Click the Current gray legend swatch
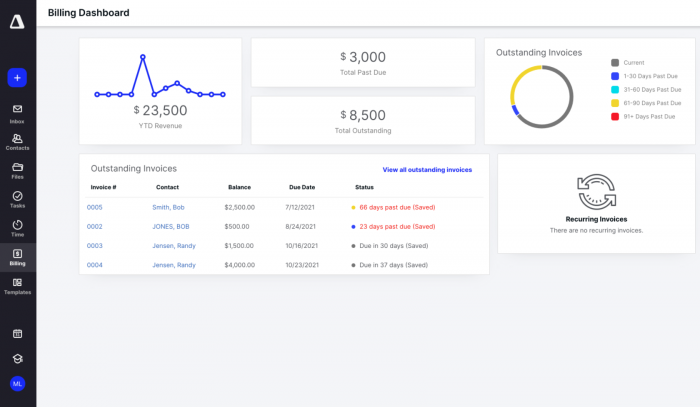This screenshot has height=407, width=700. point(615,62)
